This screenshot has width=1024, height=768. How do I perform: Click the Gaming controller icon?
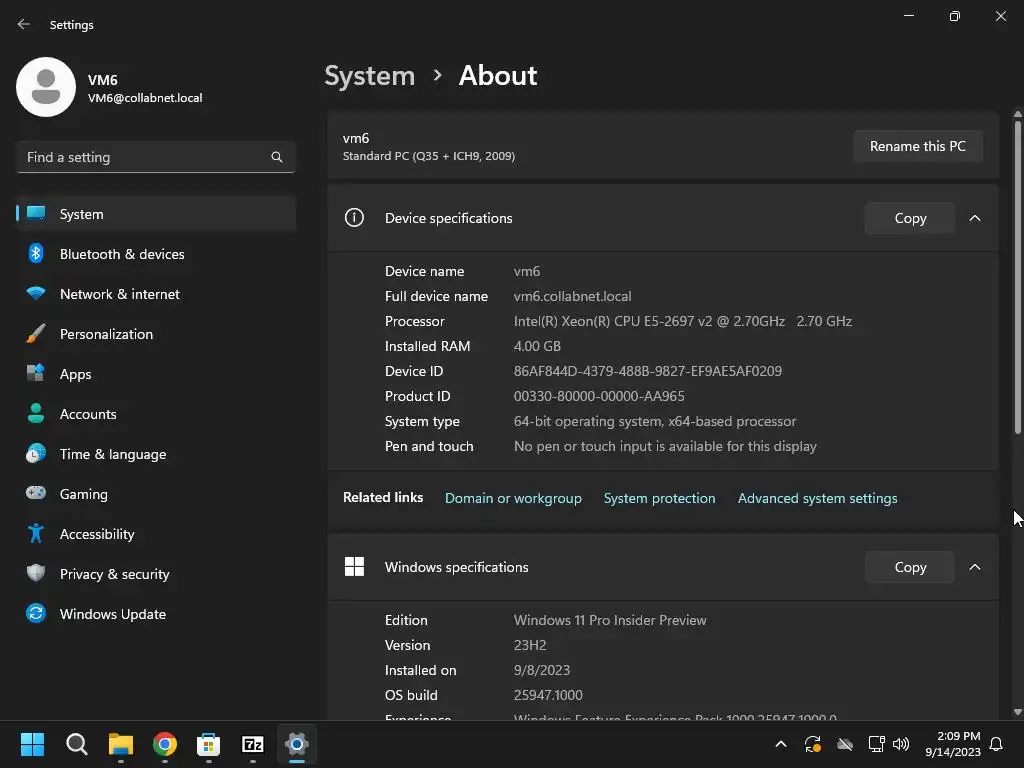[36, 493]
